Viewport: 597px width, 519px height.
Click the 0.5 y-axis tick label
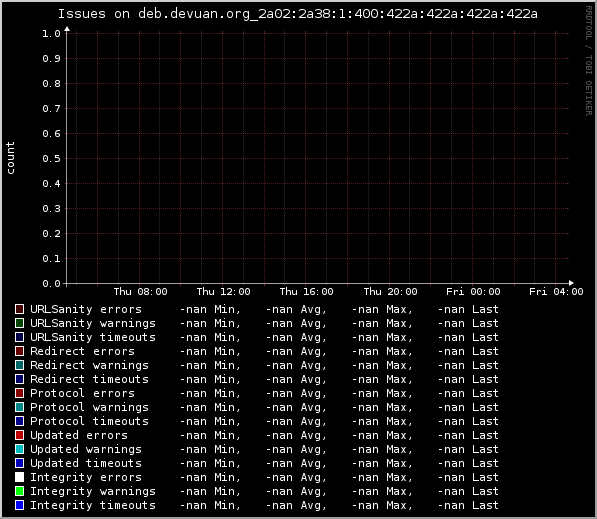[51, 158]
